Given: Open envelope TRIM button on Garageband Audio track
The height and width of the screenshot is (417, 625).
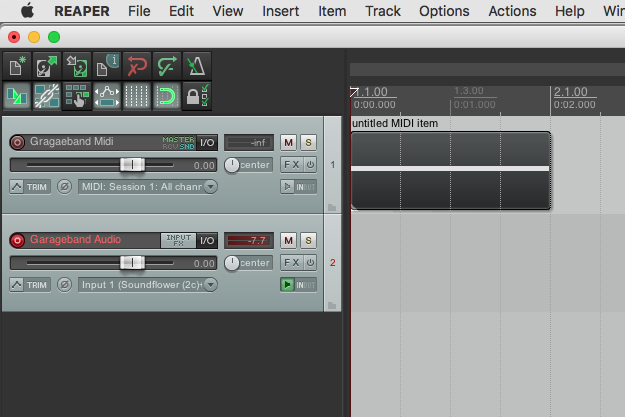Looking at the screenshot, I should (x=30, y=285).
